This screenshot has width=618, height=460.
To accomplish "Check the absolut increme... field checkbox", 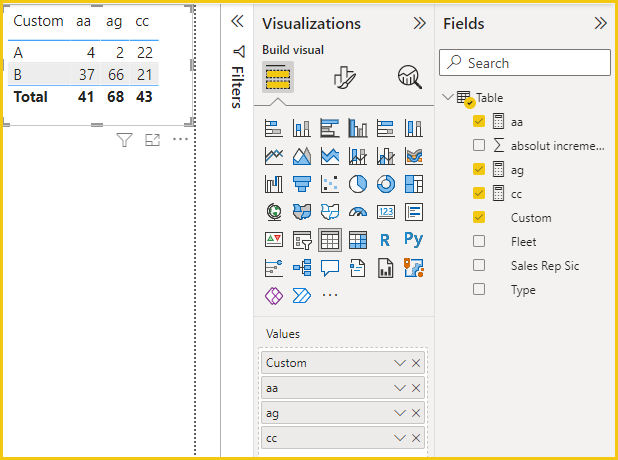I will 479,145.
